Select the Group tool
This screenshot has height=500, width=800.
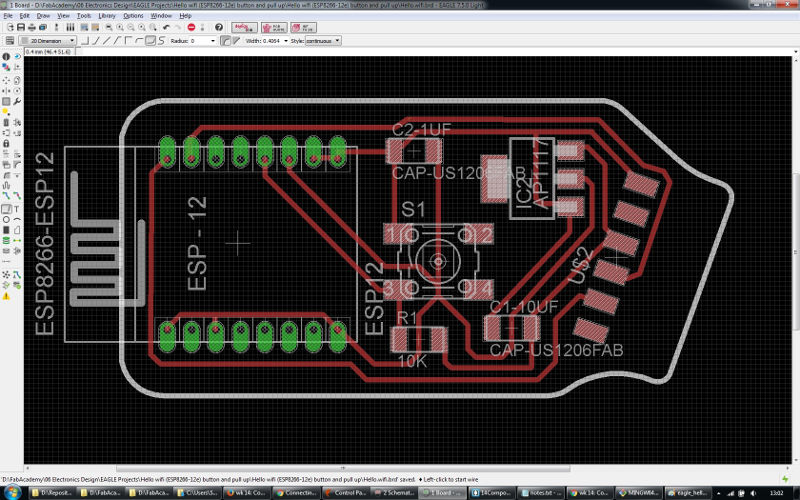pos(6,102)
